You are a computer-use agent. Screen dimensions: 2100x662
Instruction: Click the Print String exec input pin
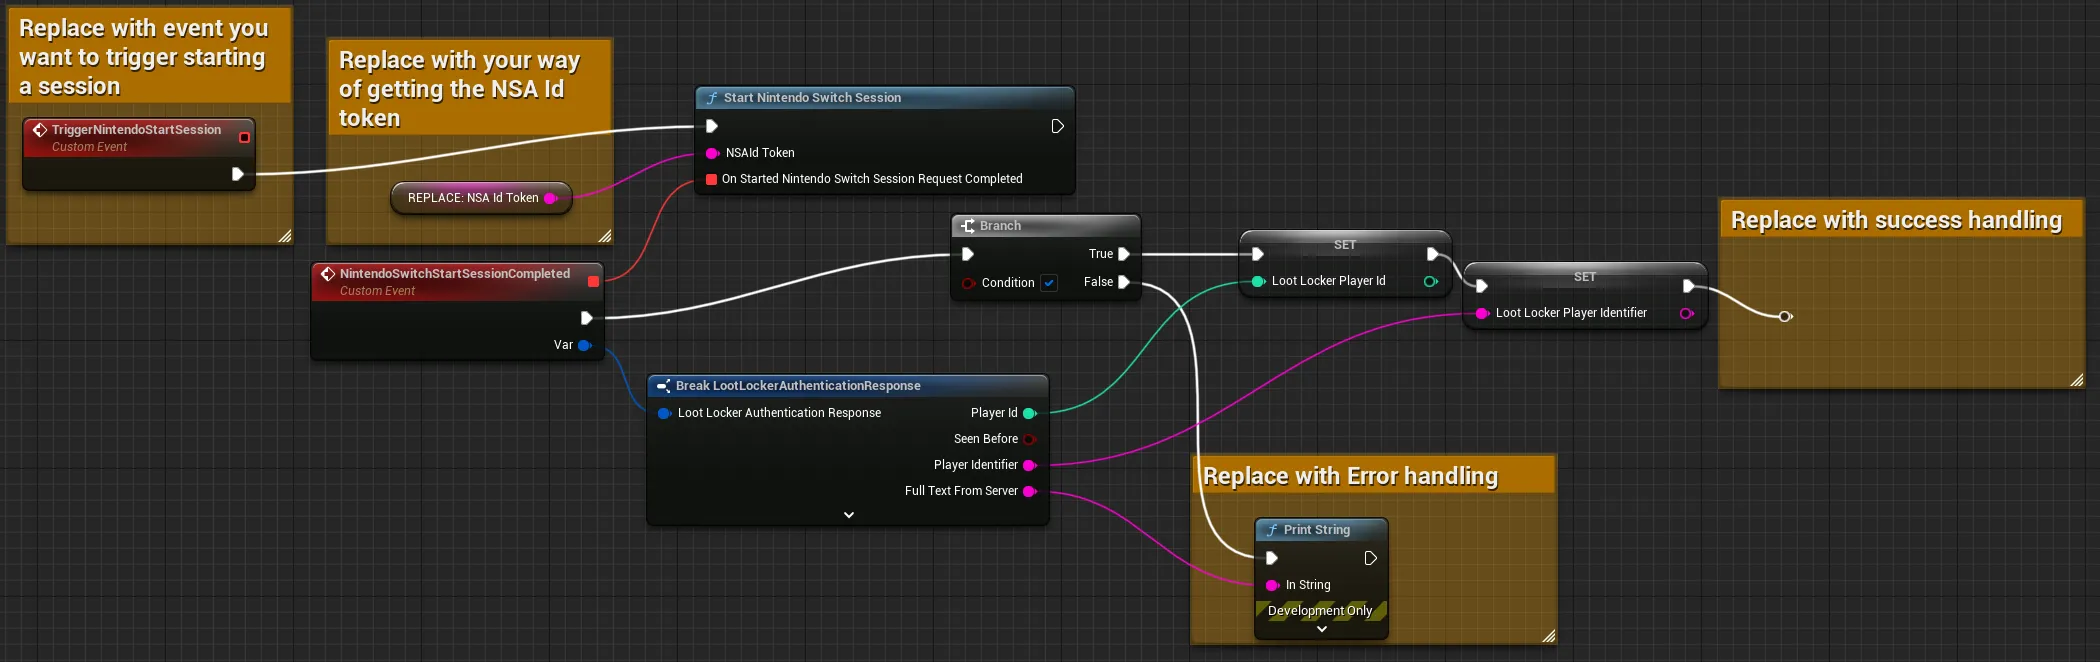(x=1272, y=558)
